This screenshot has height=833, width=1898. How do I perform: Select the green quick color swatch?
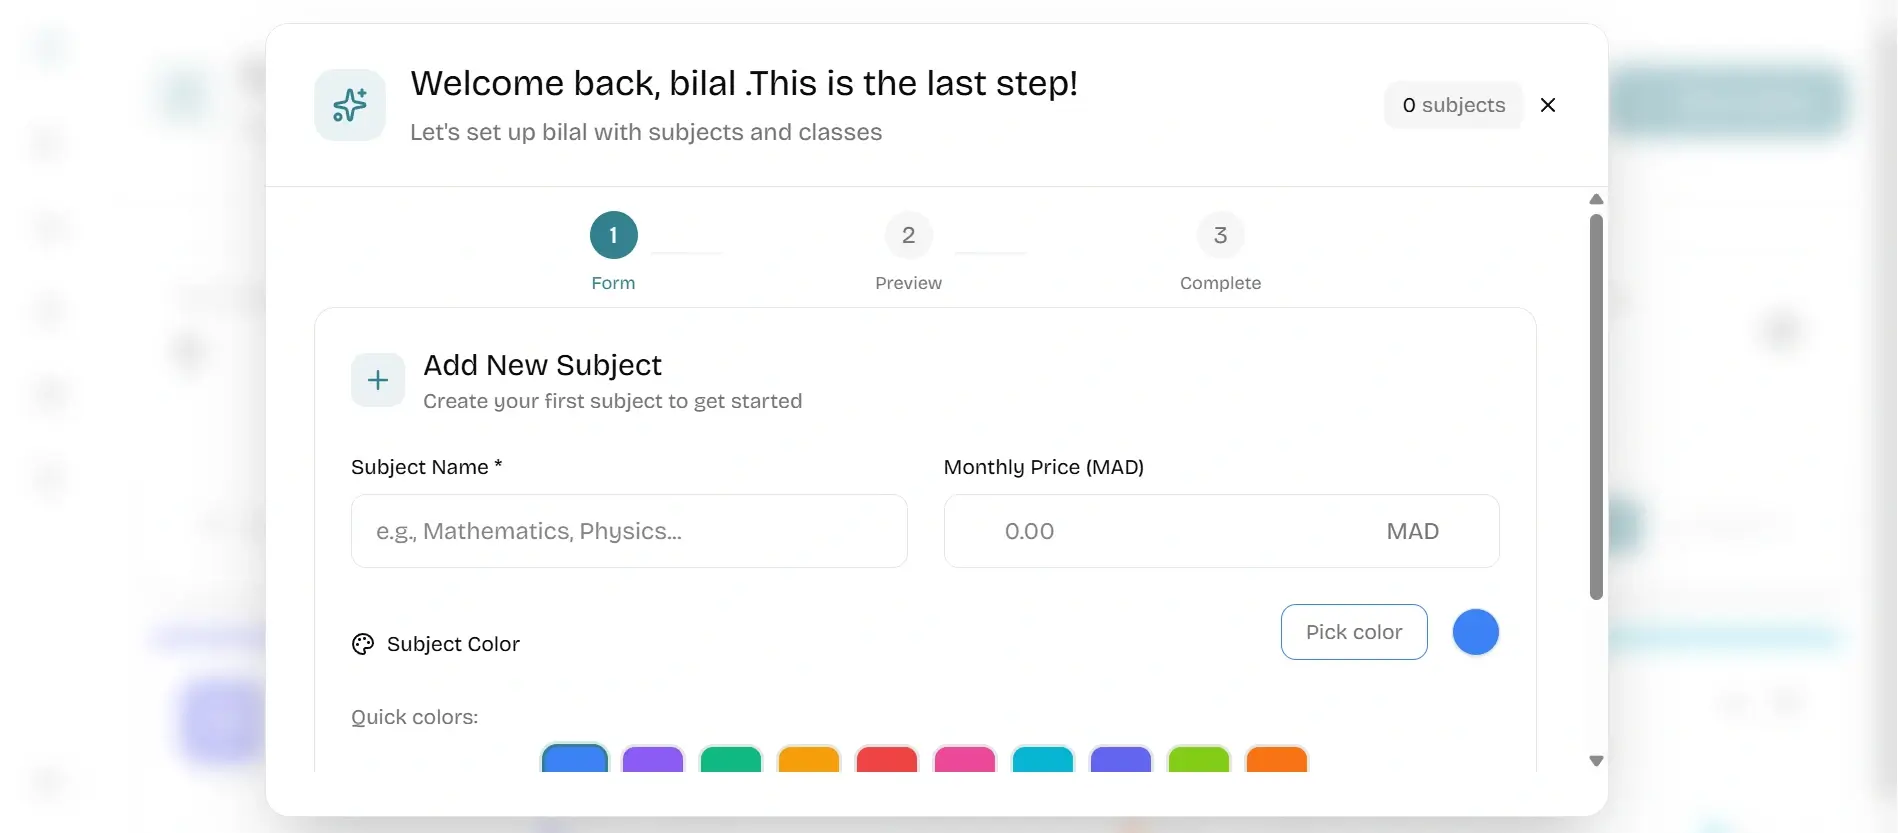click(x=730, y=762)
